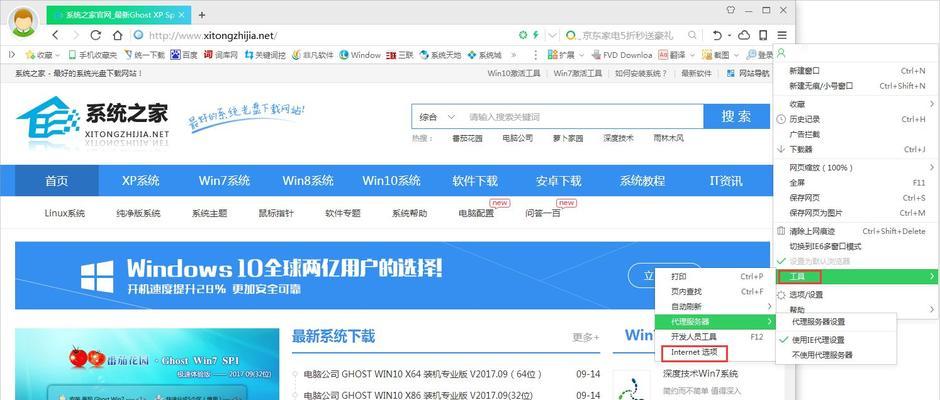Open the 百度 bookmark
This screenshot has height=400, width=940.
[184, 55]
